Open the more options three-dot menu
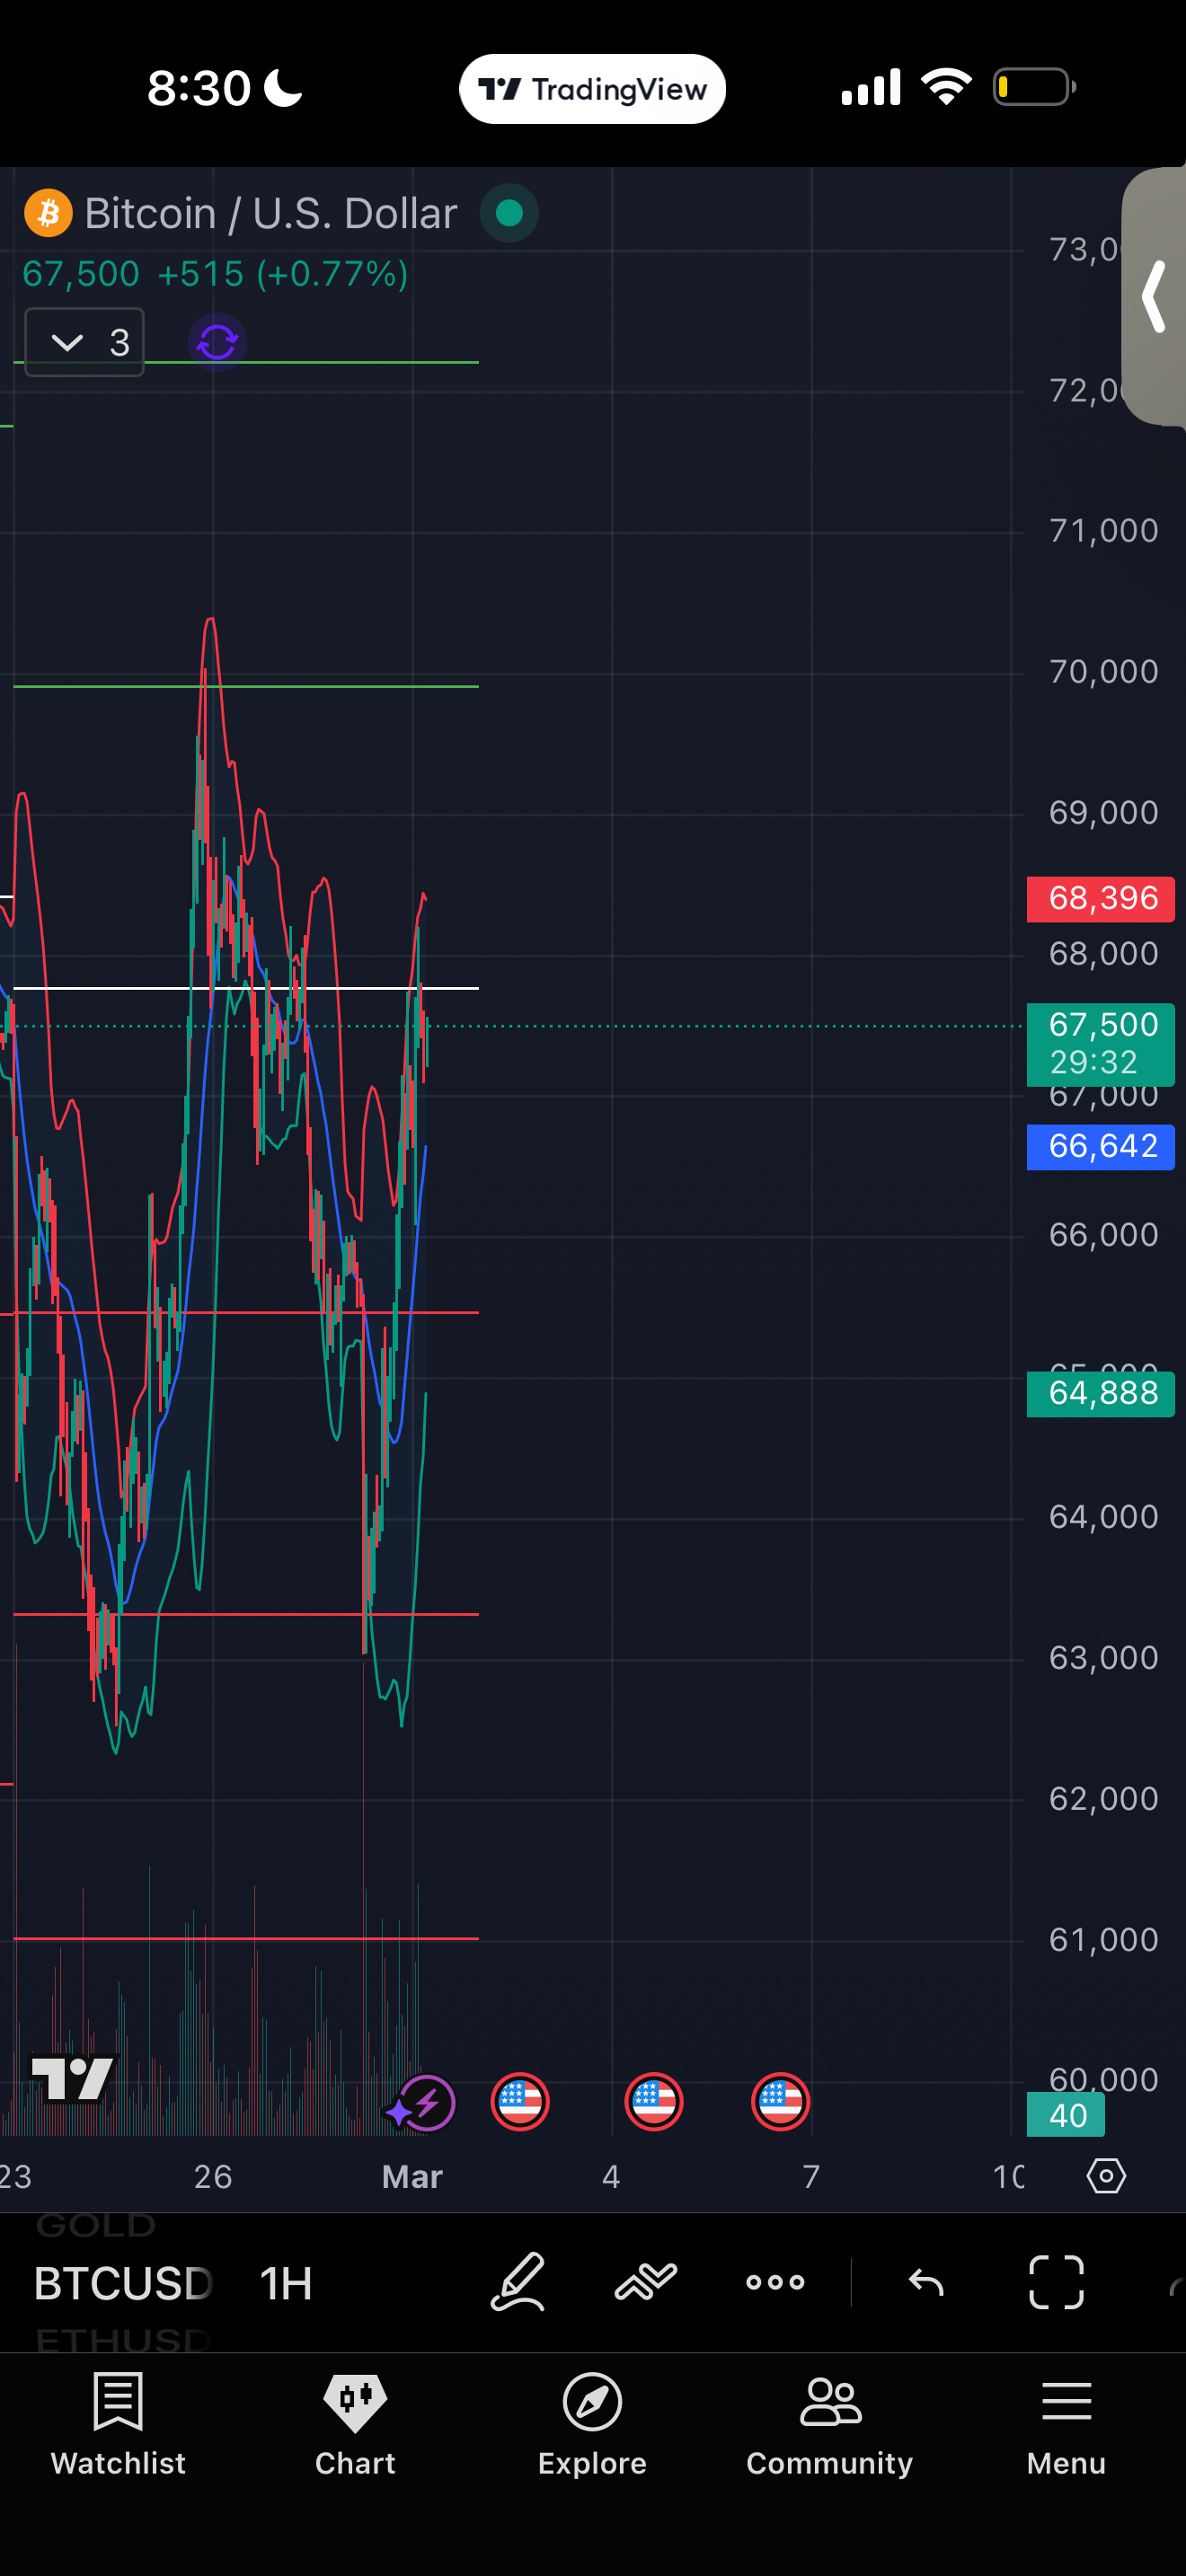 click(775, 2282)
